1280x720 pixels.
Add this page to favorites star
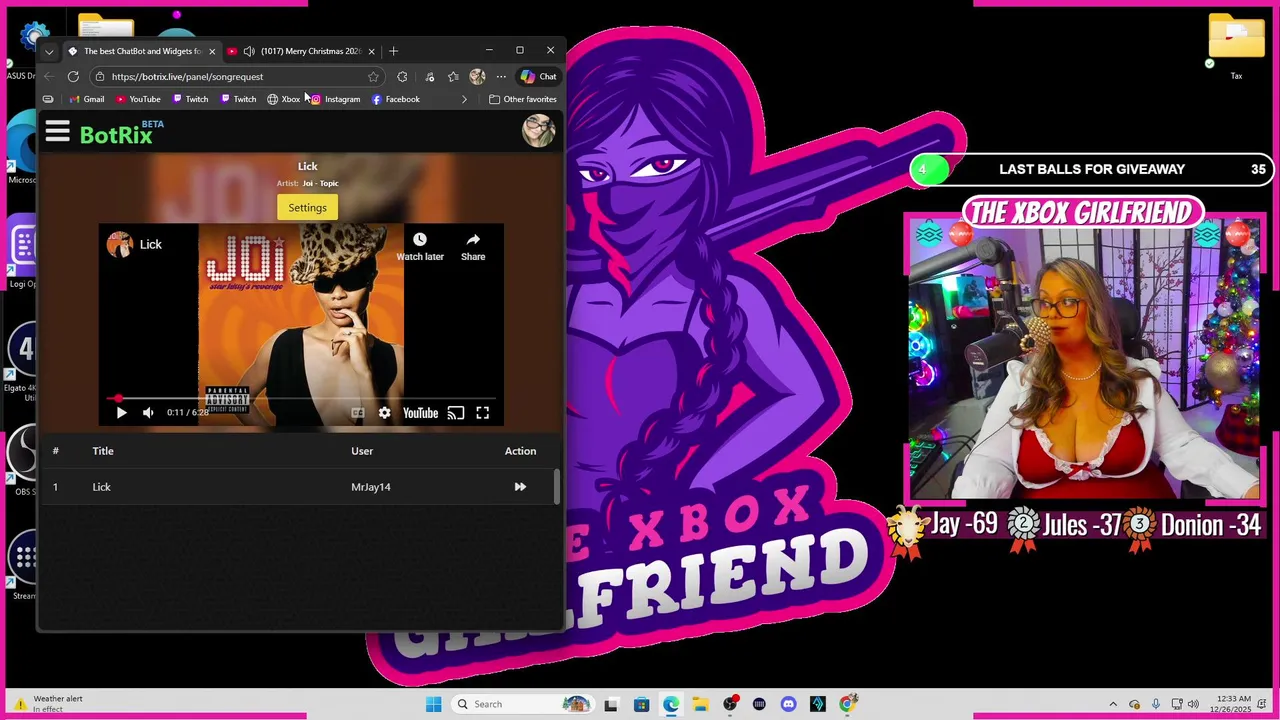373,77
